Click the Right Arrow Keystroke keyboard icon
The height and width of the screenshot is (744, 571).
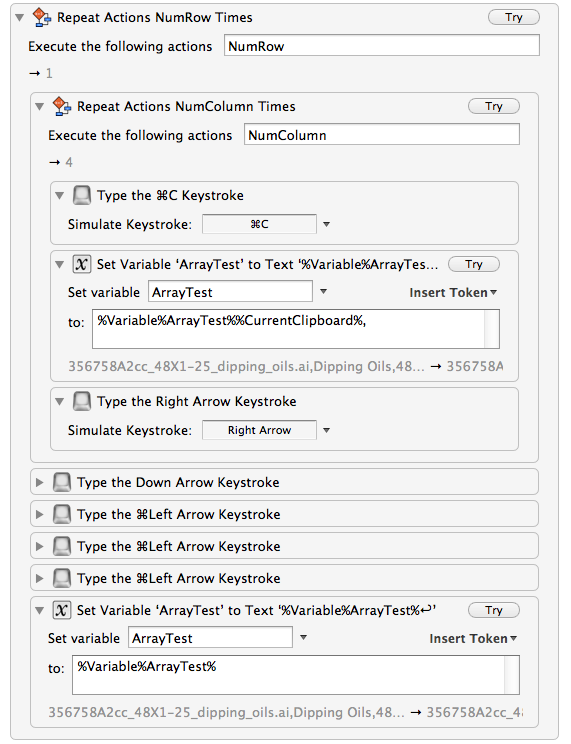[x=82, y=401]
